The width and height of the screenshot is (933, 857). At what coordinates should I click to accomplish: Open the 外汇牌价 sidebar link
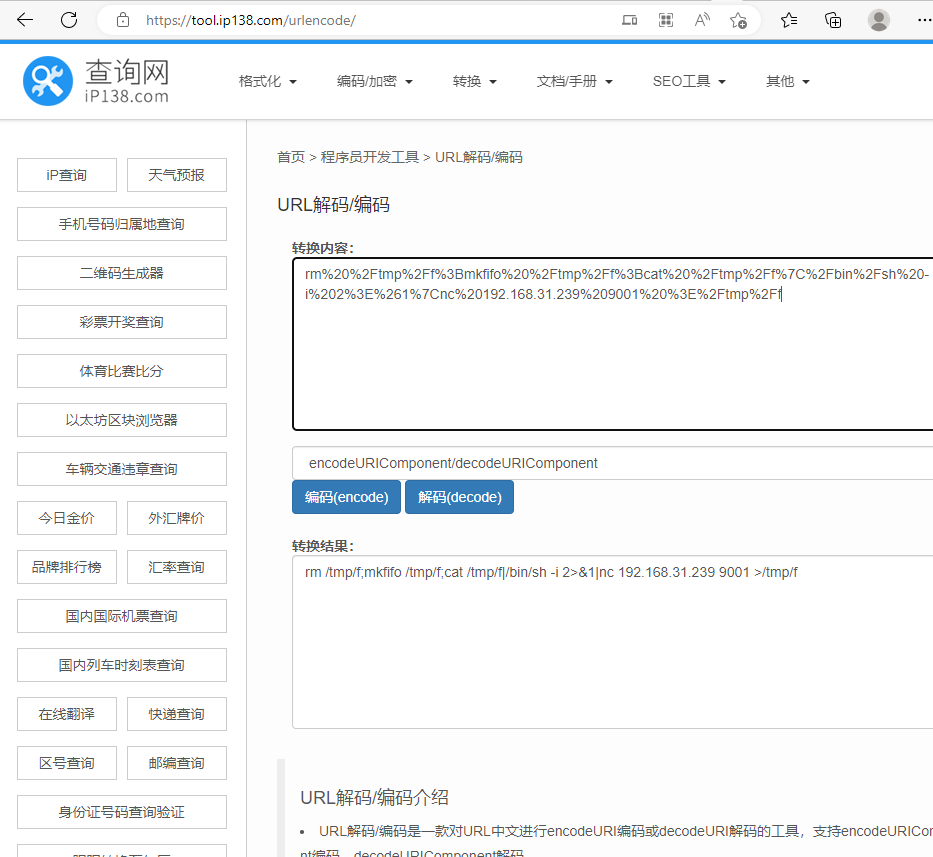177,518
